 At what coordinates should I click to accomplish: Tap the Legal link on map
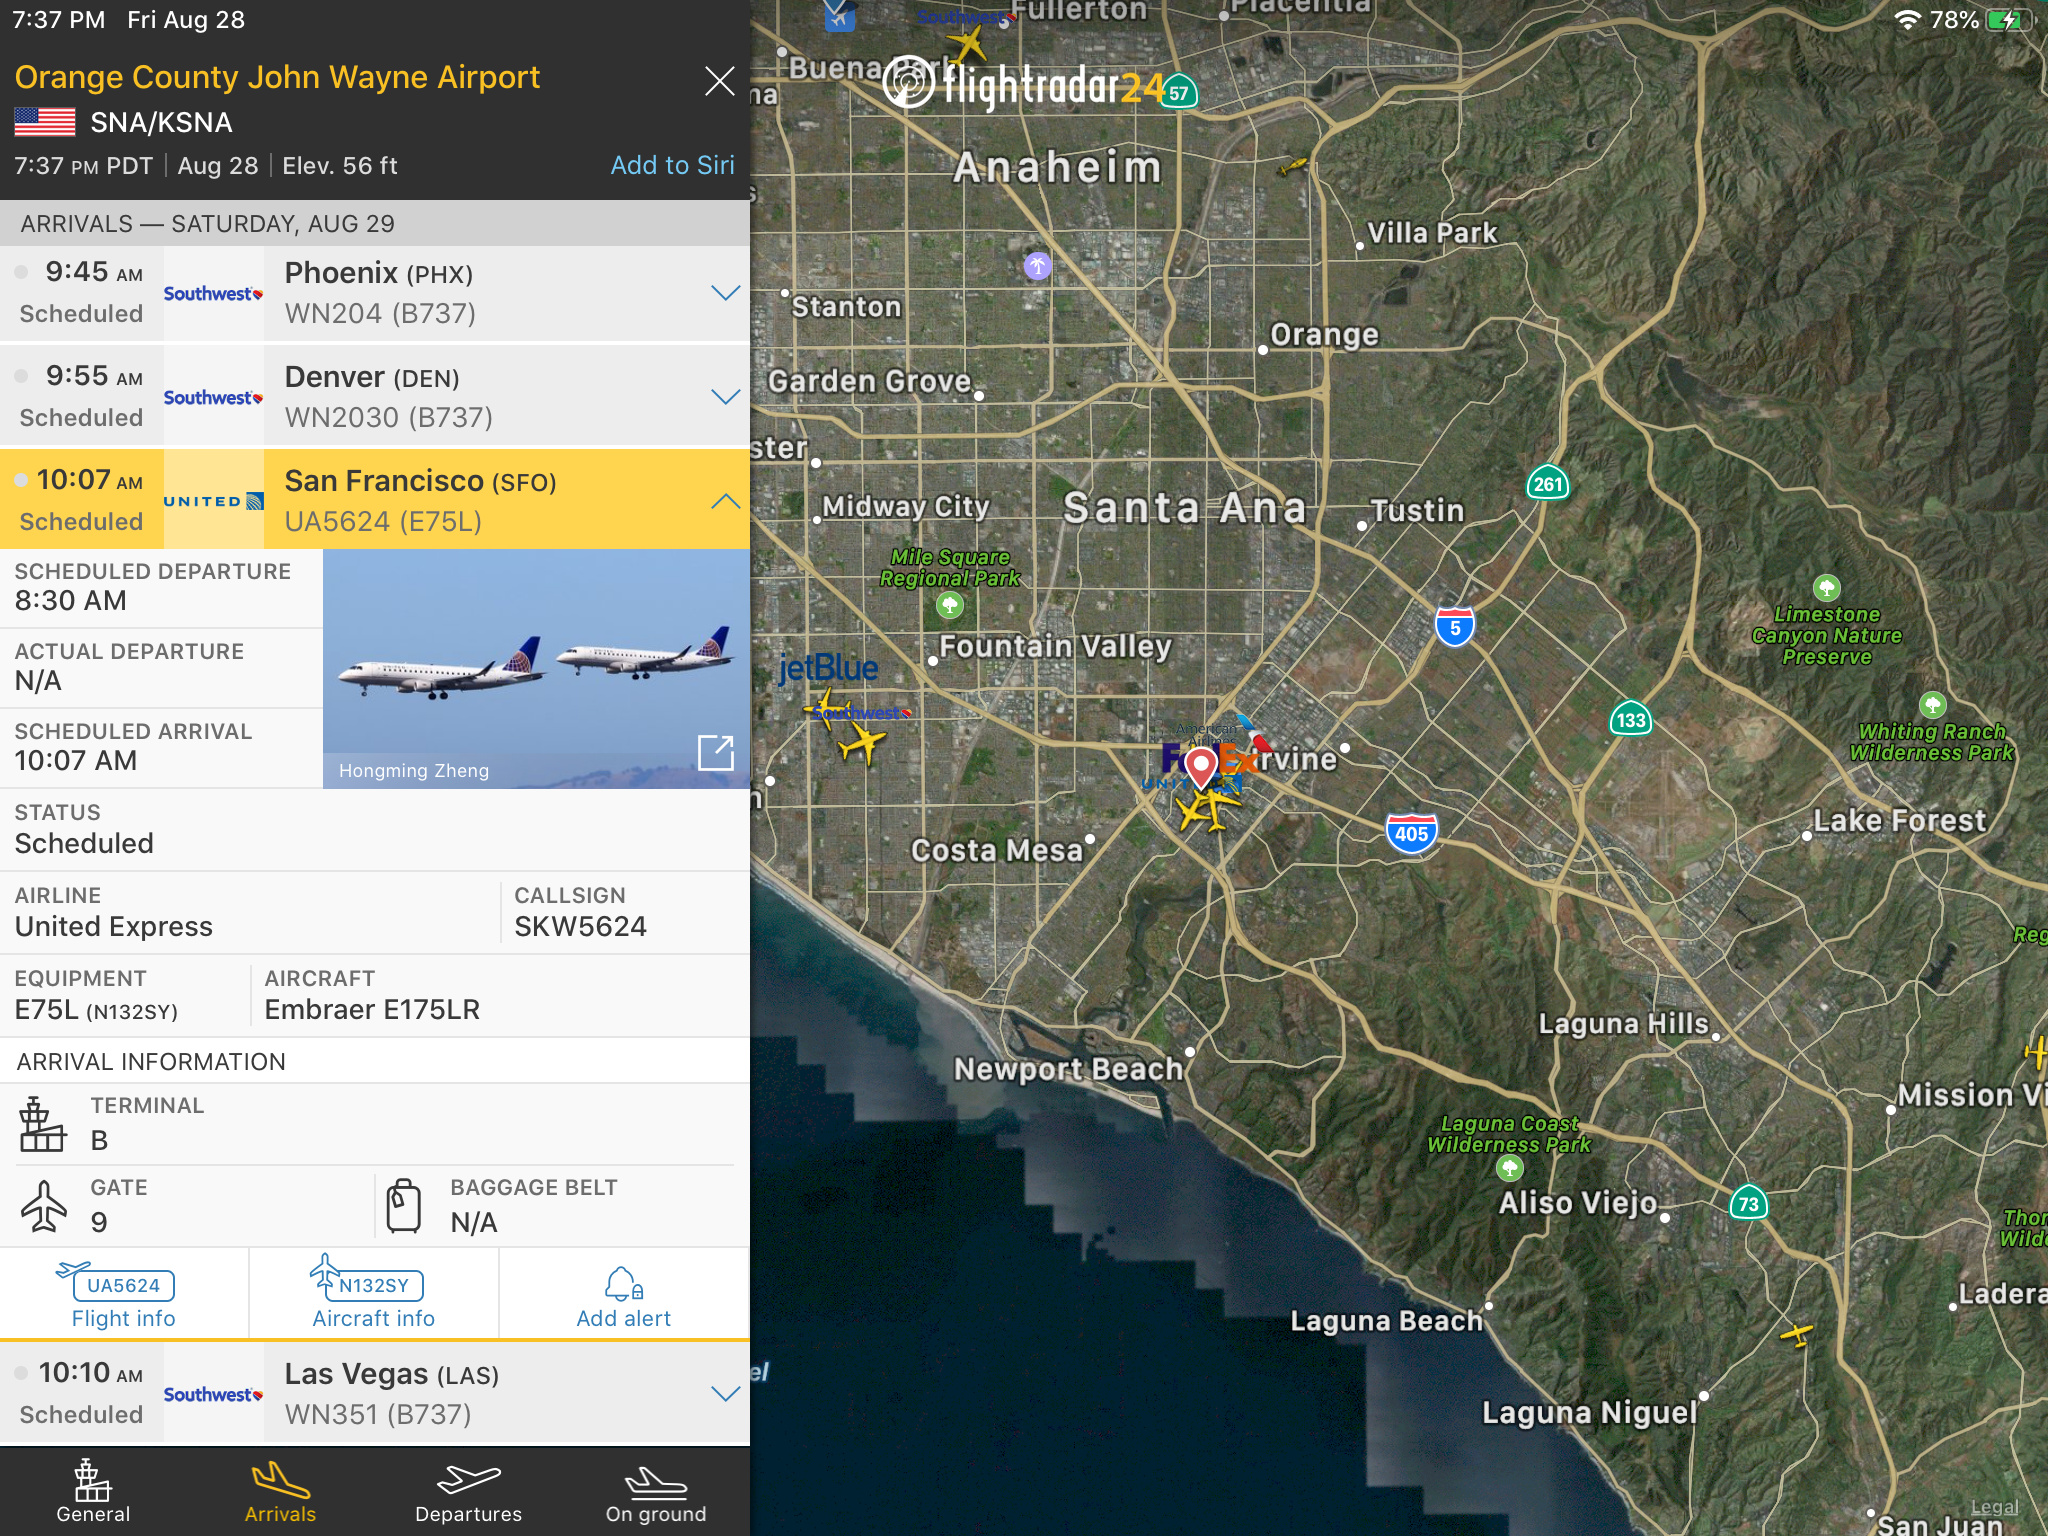coord(1993,1507)
